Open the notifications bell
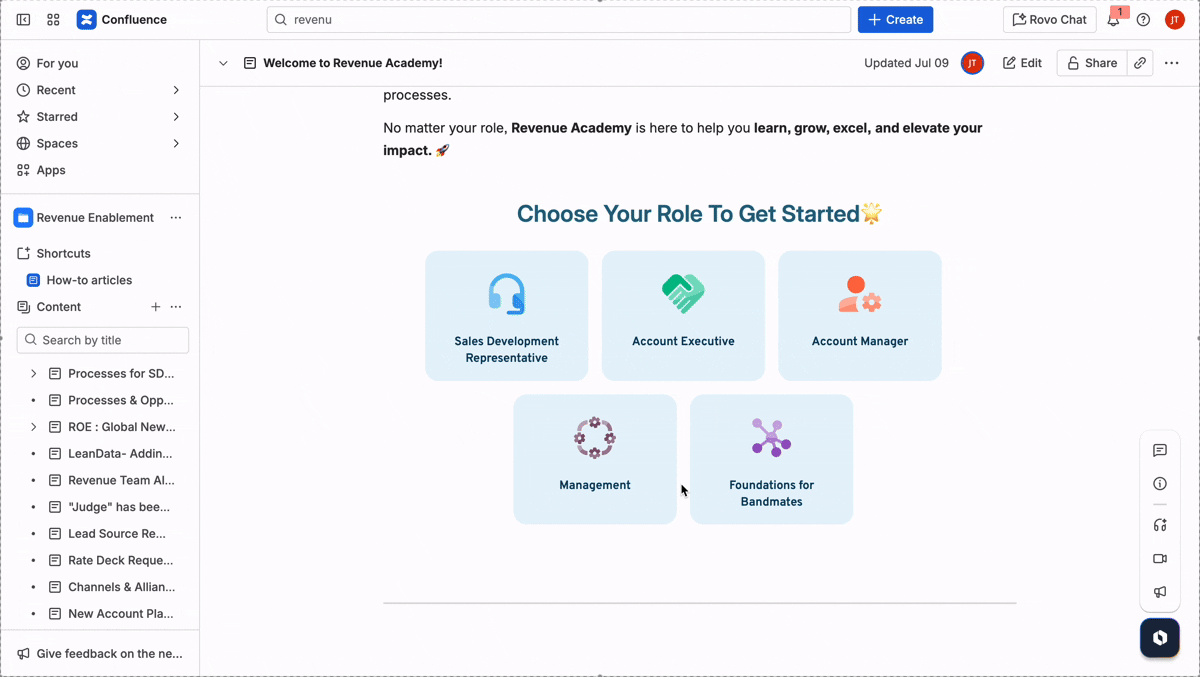Image resolution: width=1200 pixels, height=677 pixels. coord(1113,20)
